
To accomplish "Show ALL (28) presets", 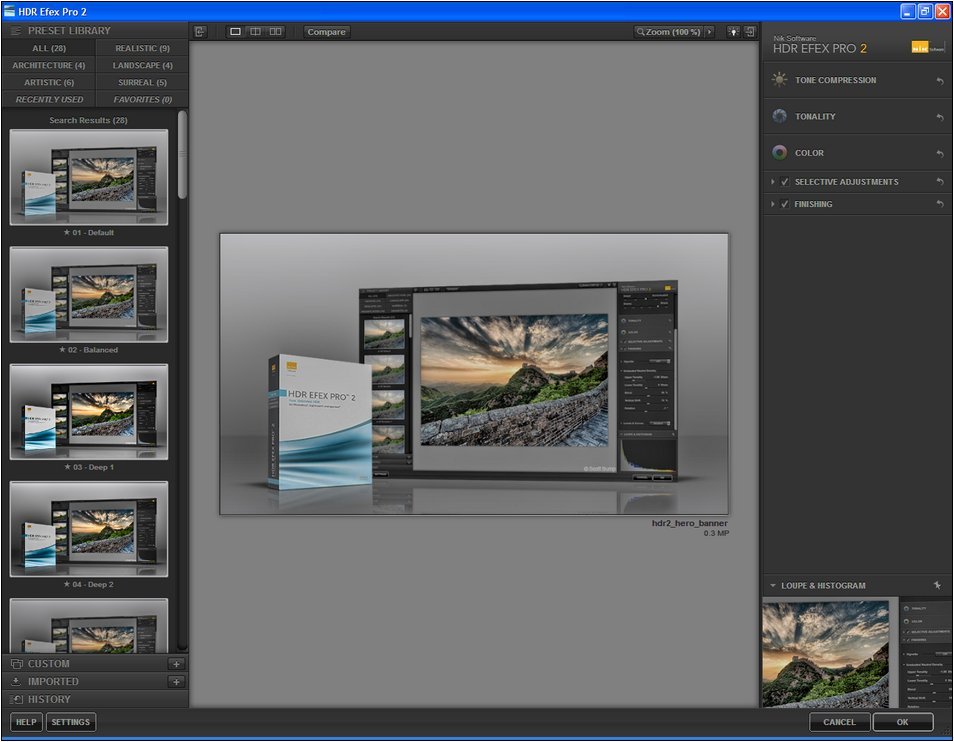I will point(49,48).
